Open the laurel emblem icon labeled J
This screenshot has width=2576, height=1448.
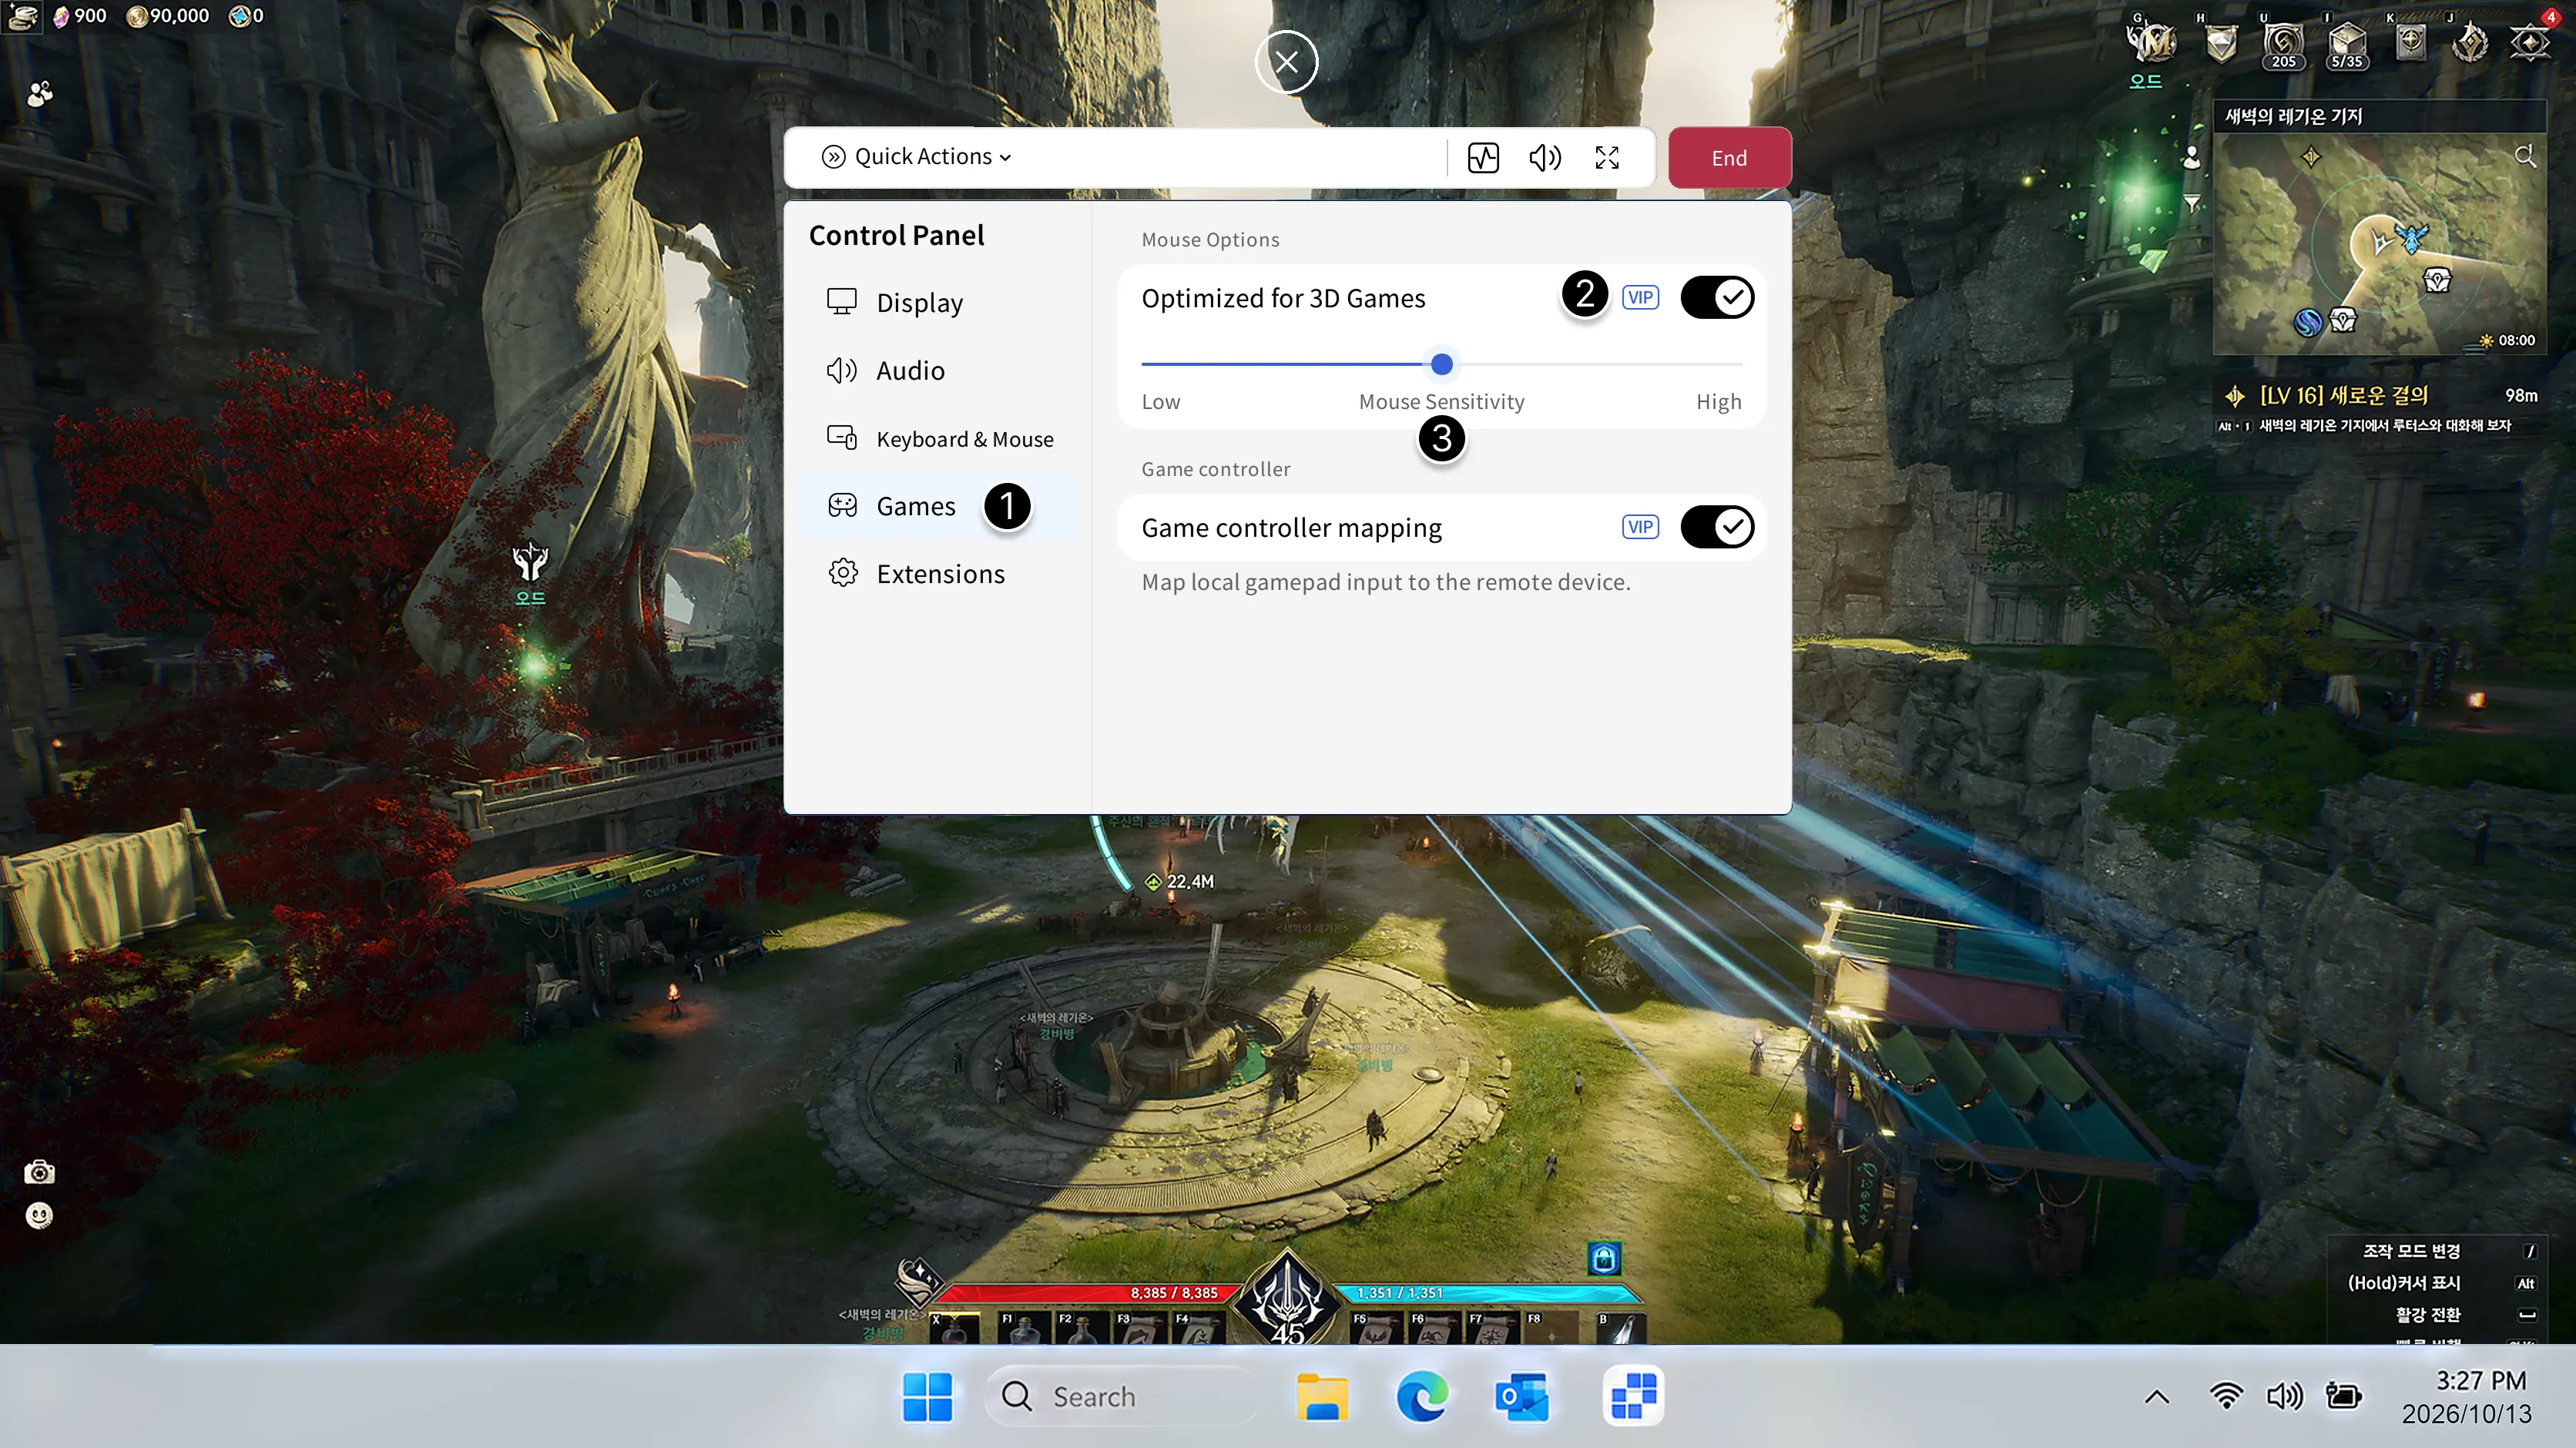2470,42
